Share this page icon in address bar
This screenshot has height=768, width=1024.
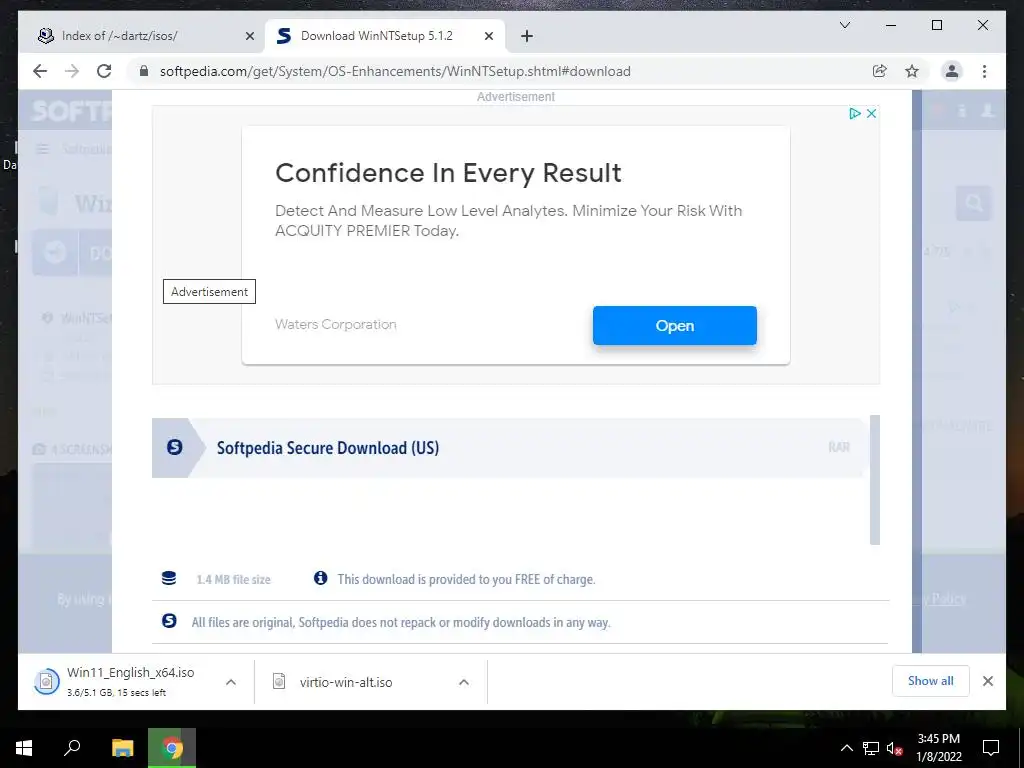point(880,71)
